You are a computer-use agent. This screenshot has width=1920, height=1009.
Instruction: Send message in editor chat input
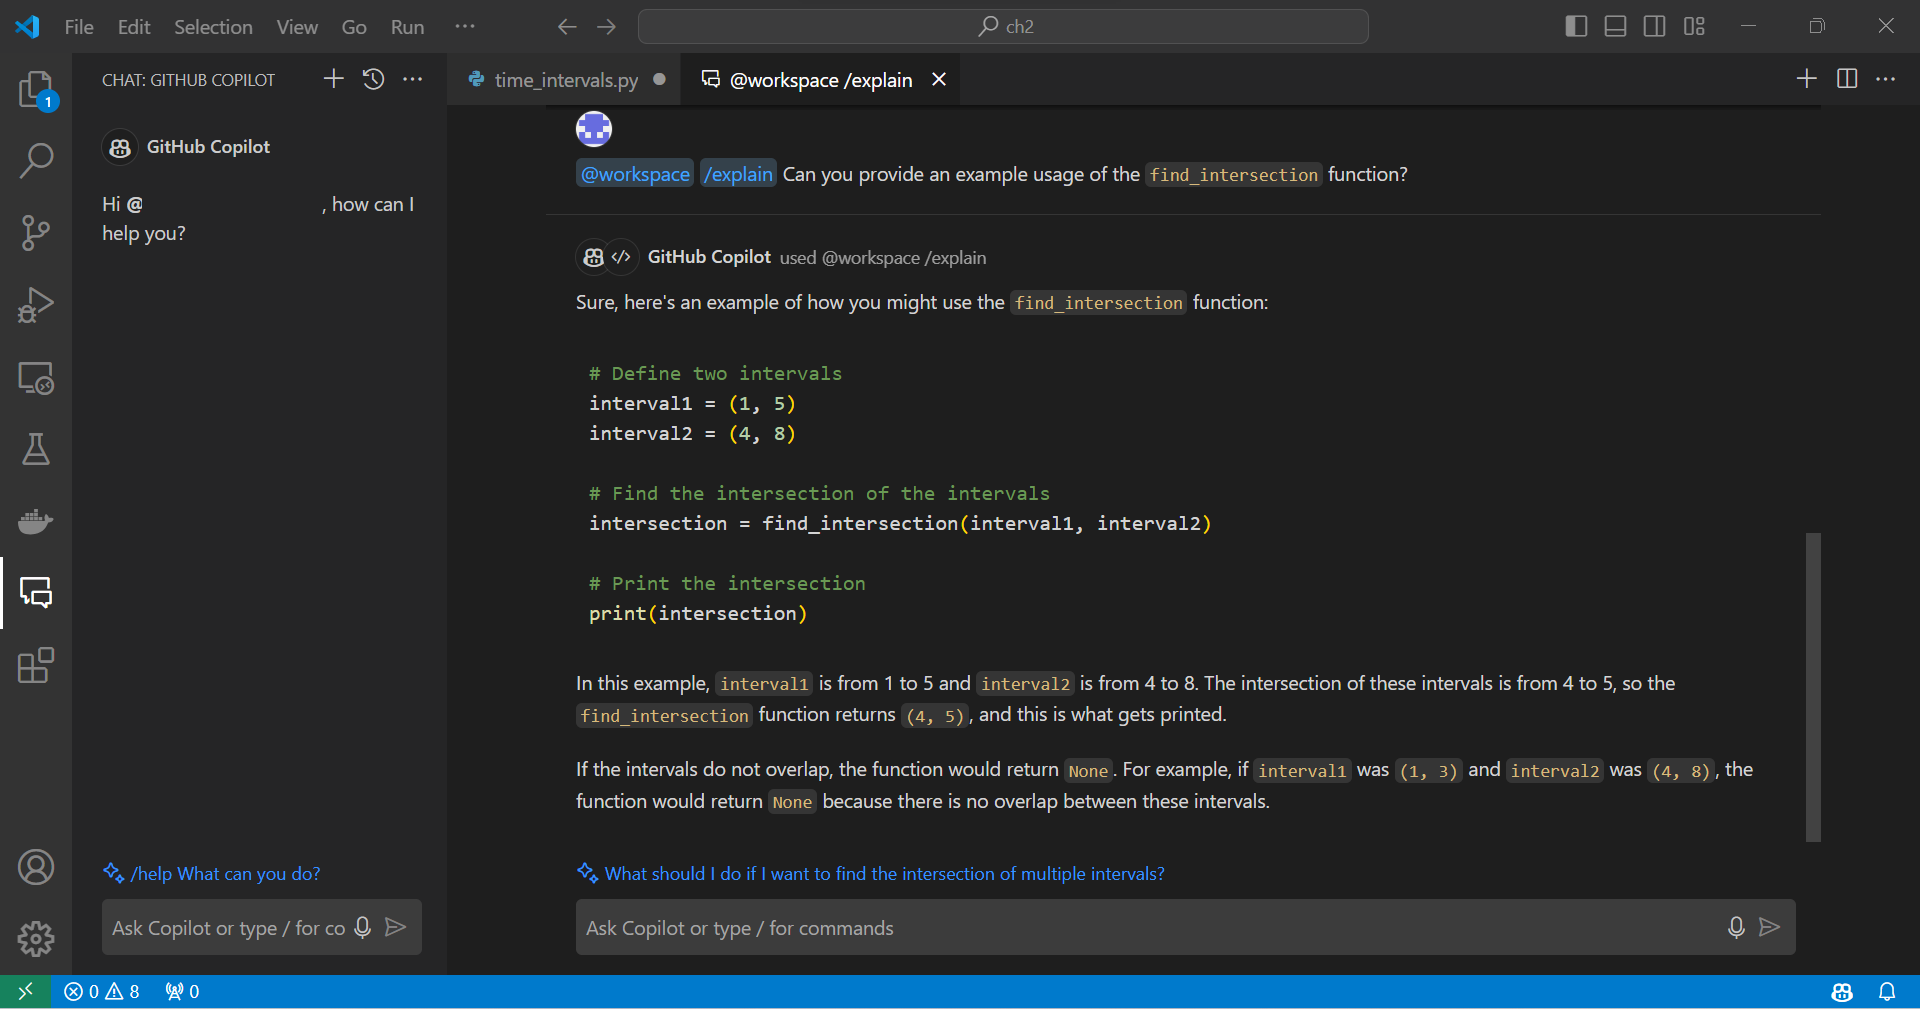pyautogui.click(x=1770, y=927)
